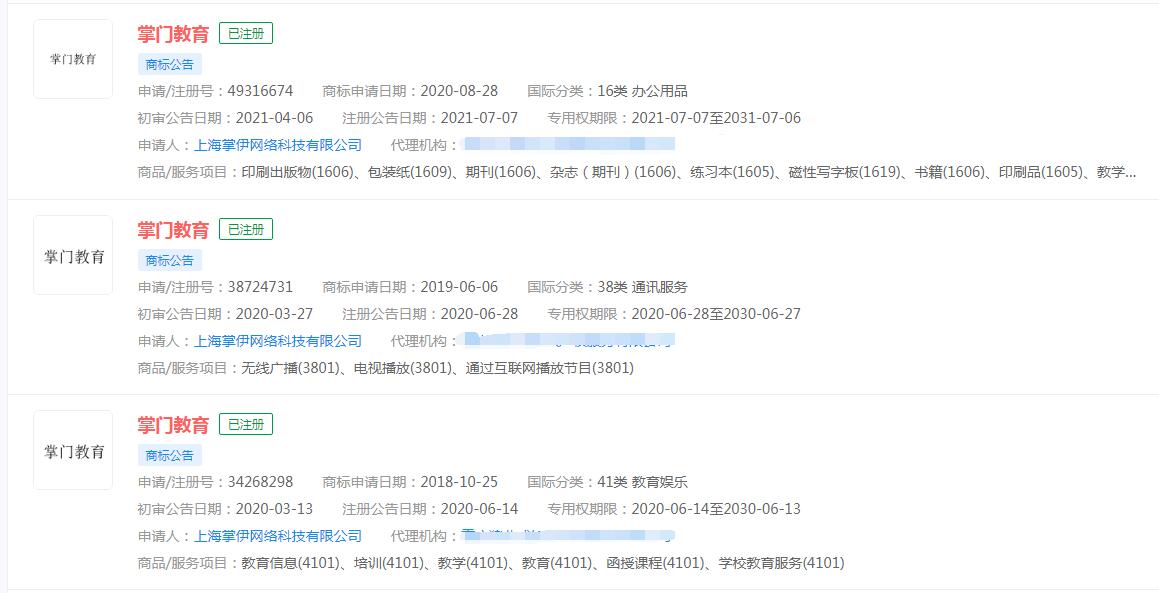Click application date 2019-06-06
Image resolution: width=1159 pixels, height=593 pixels.
click(459, 287)
